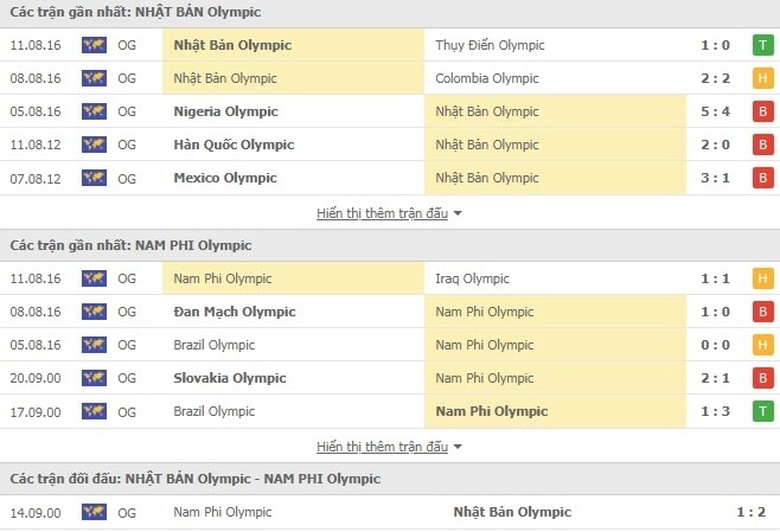Click the 5 : 4 score of Nigeria match

[715, 111]
